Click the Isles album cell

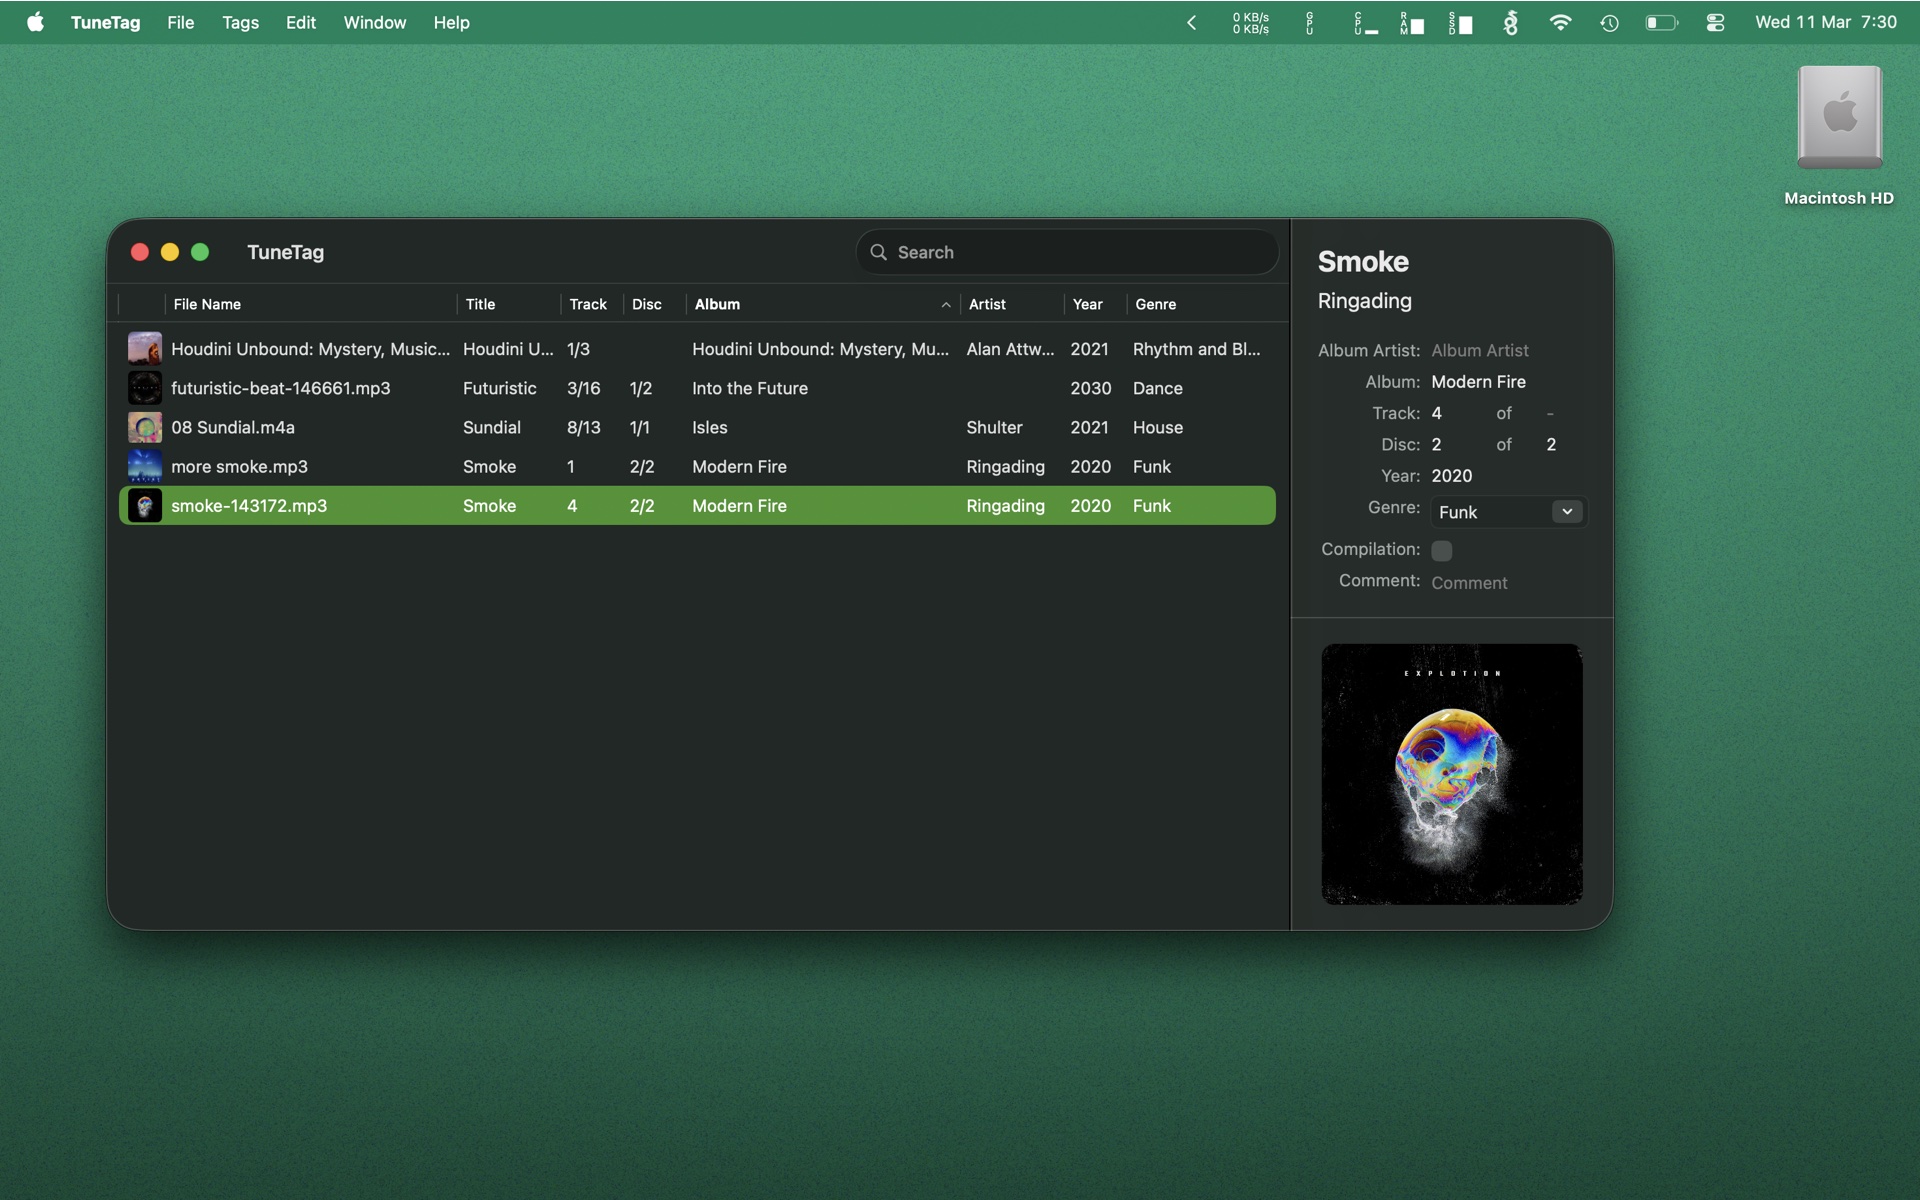tap(710, 427)
